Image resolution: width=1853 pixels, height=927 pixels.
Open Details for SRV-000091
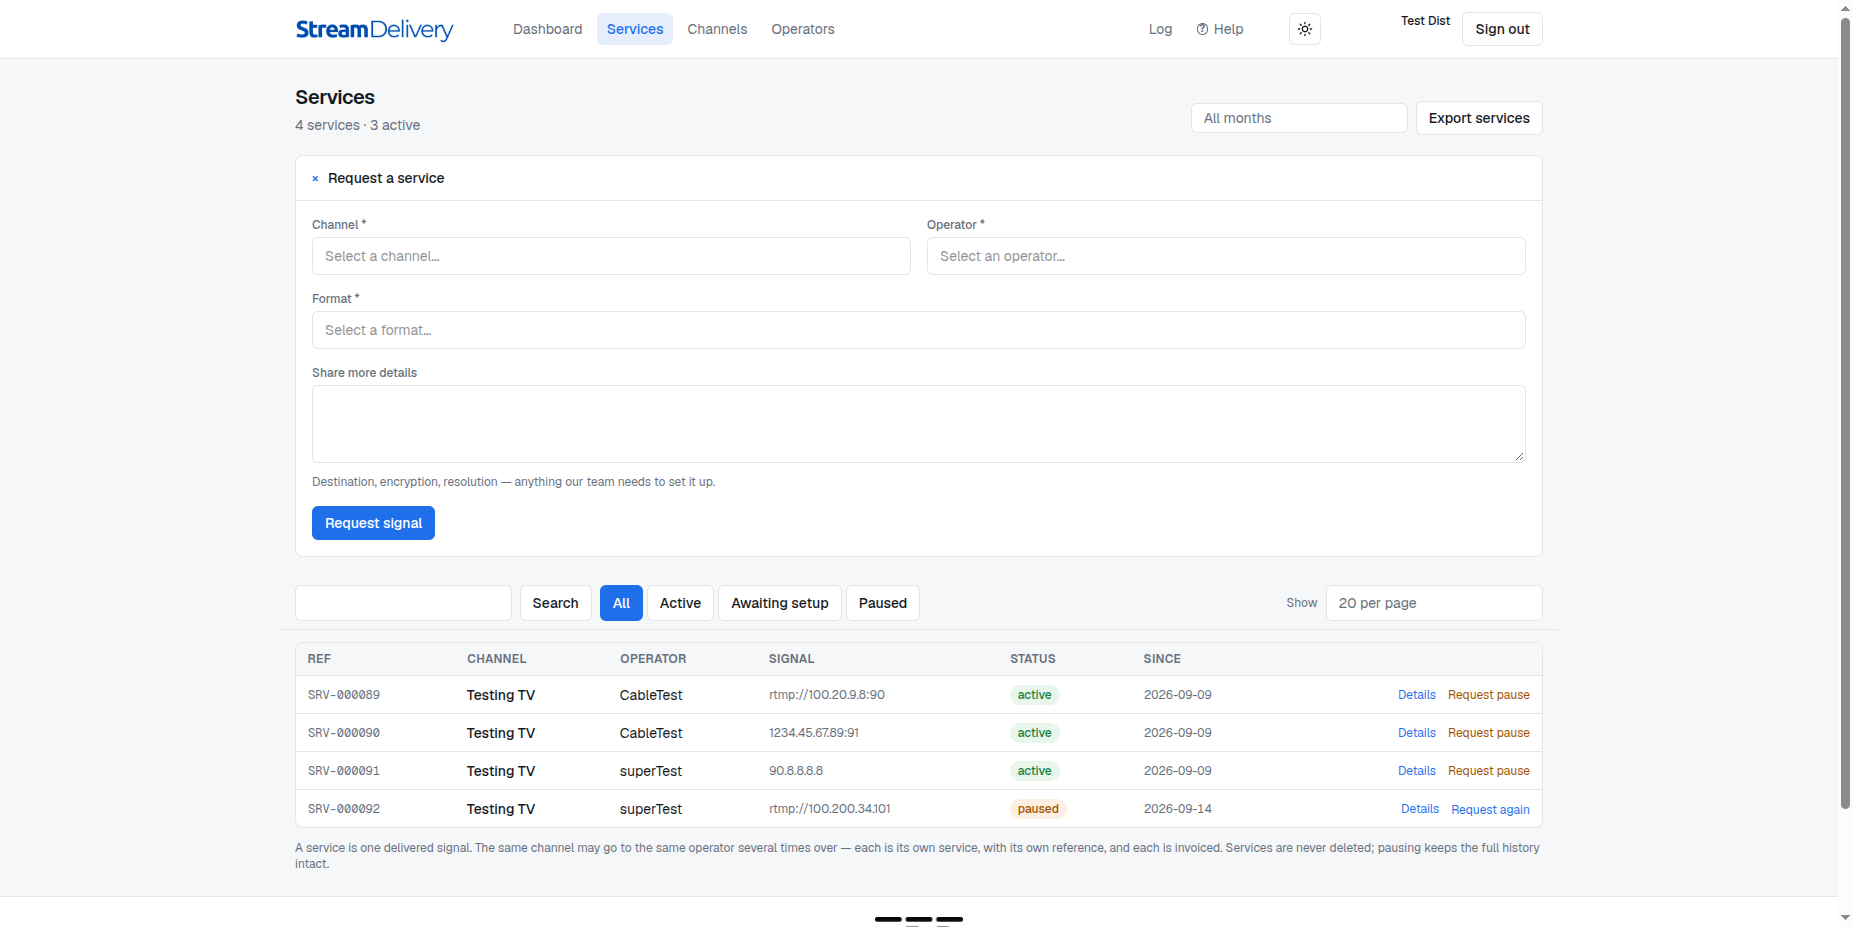click(x=1416, y=771)
